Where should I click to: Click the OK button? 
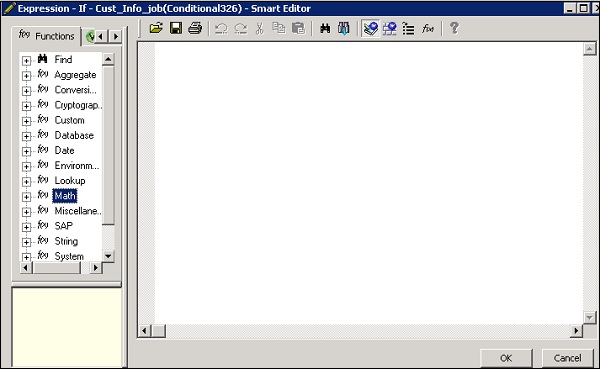coord(506,358)
